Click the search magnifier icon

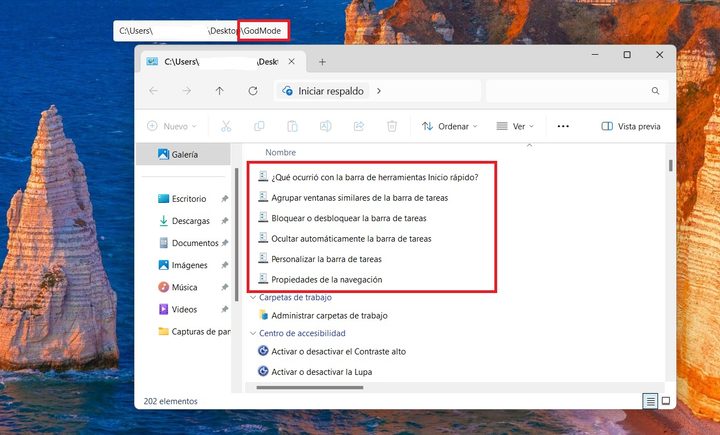pos(655,91)
